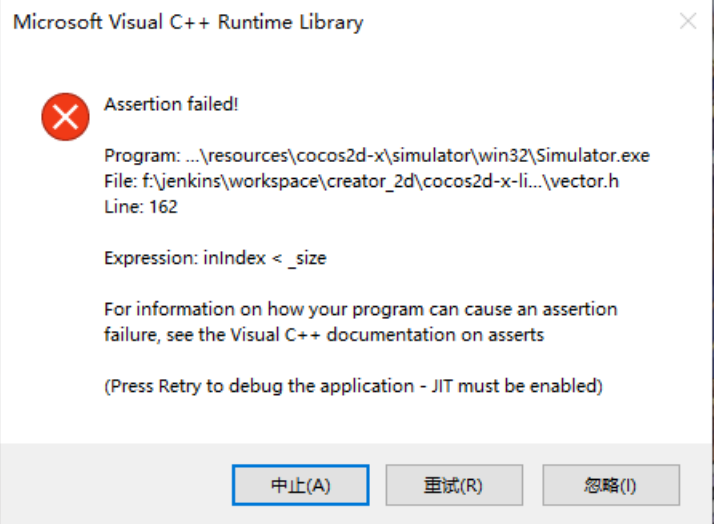Click the 'Program:' label text
The height and width of the screenshot is (524, 714).
pos(142,156)
